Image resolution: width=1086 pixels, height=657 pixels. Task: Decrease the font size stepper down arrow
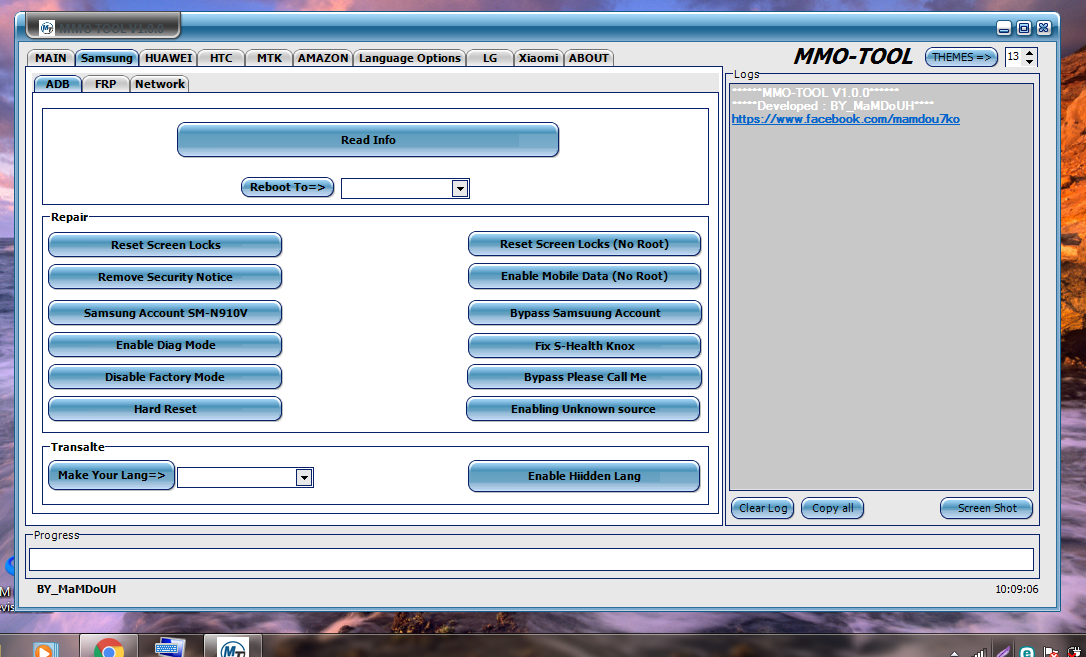pos(1029,62)
